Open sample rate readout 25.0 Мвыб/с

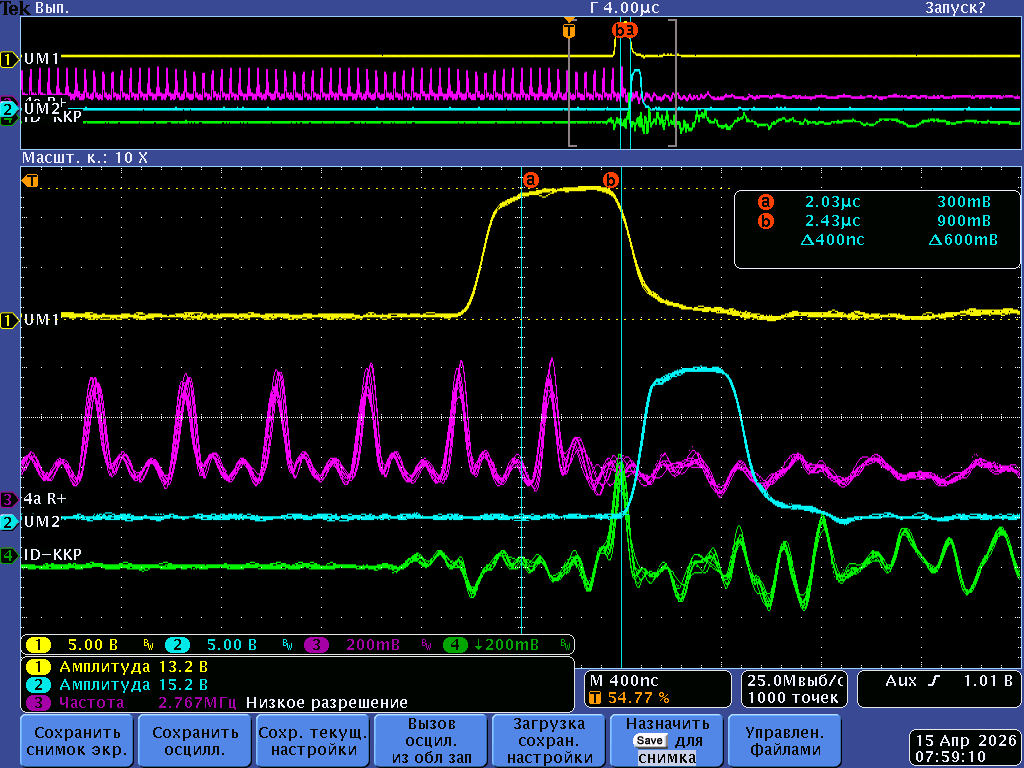tap(794, 680)
